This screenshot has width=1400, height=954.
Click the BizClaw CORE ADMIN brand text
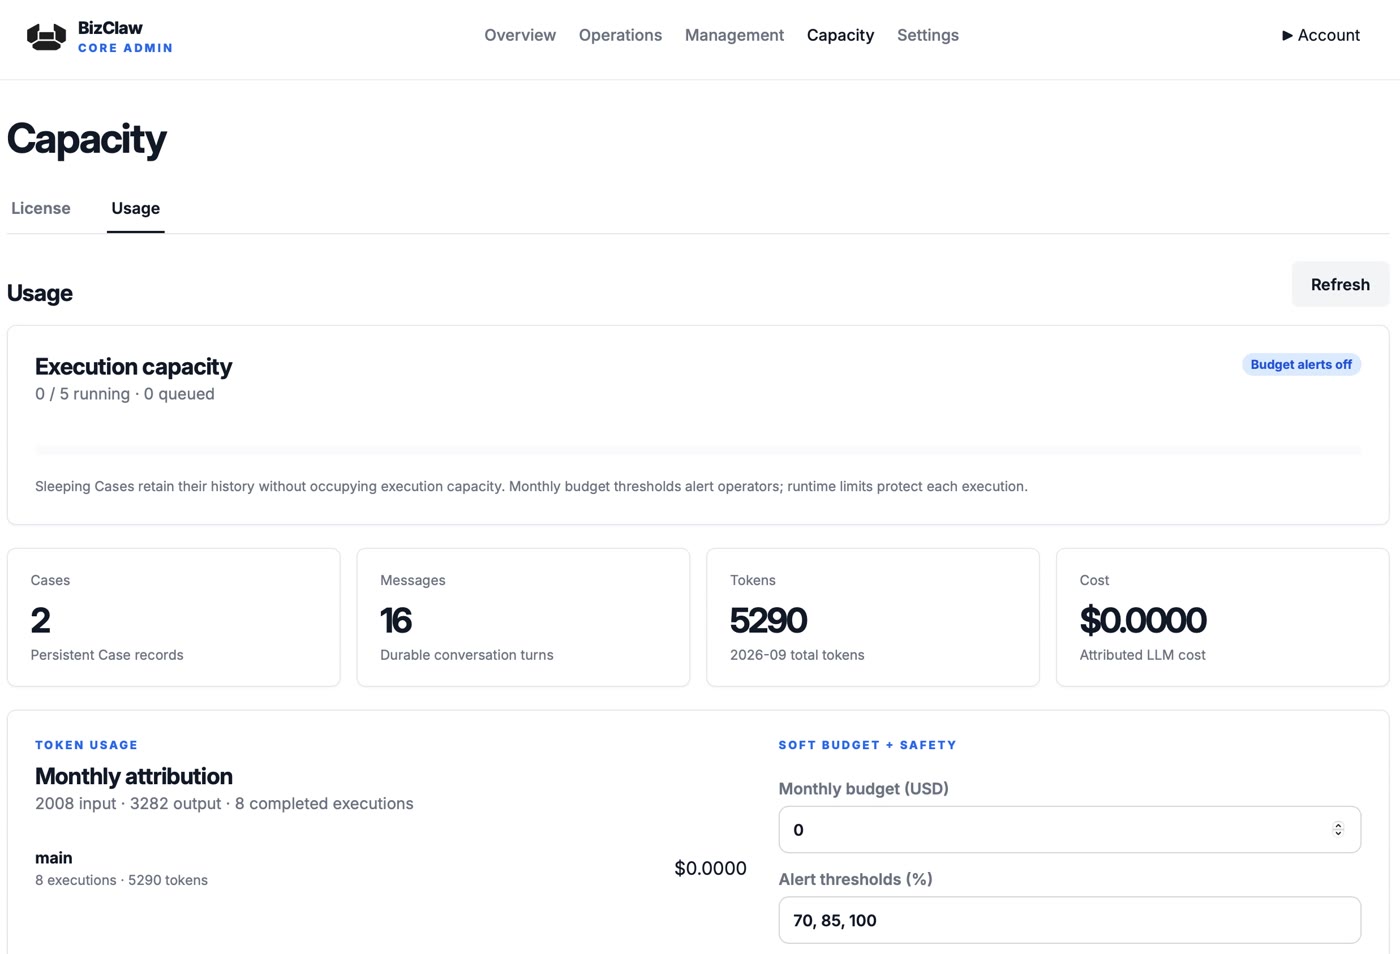pyautogui.click(x=125, y=37)
